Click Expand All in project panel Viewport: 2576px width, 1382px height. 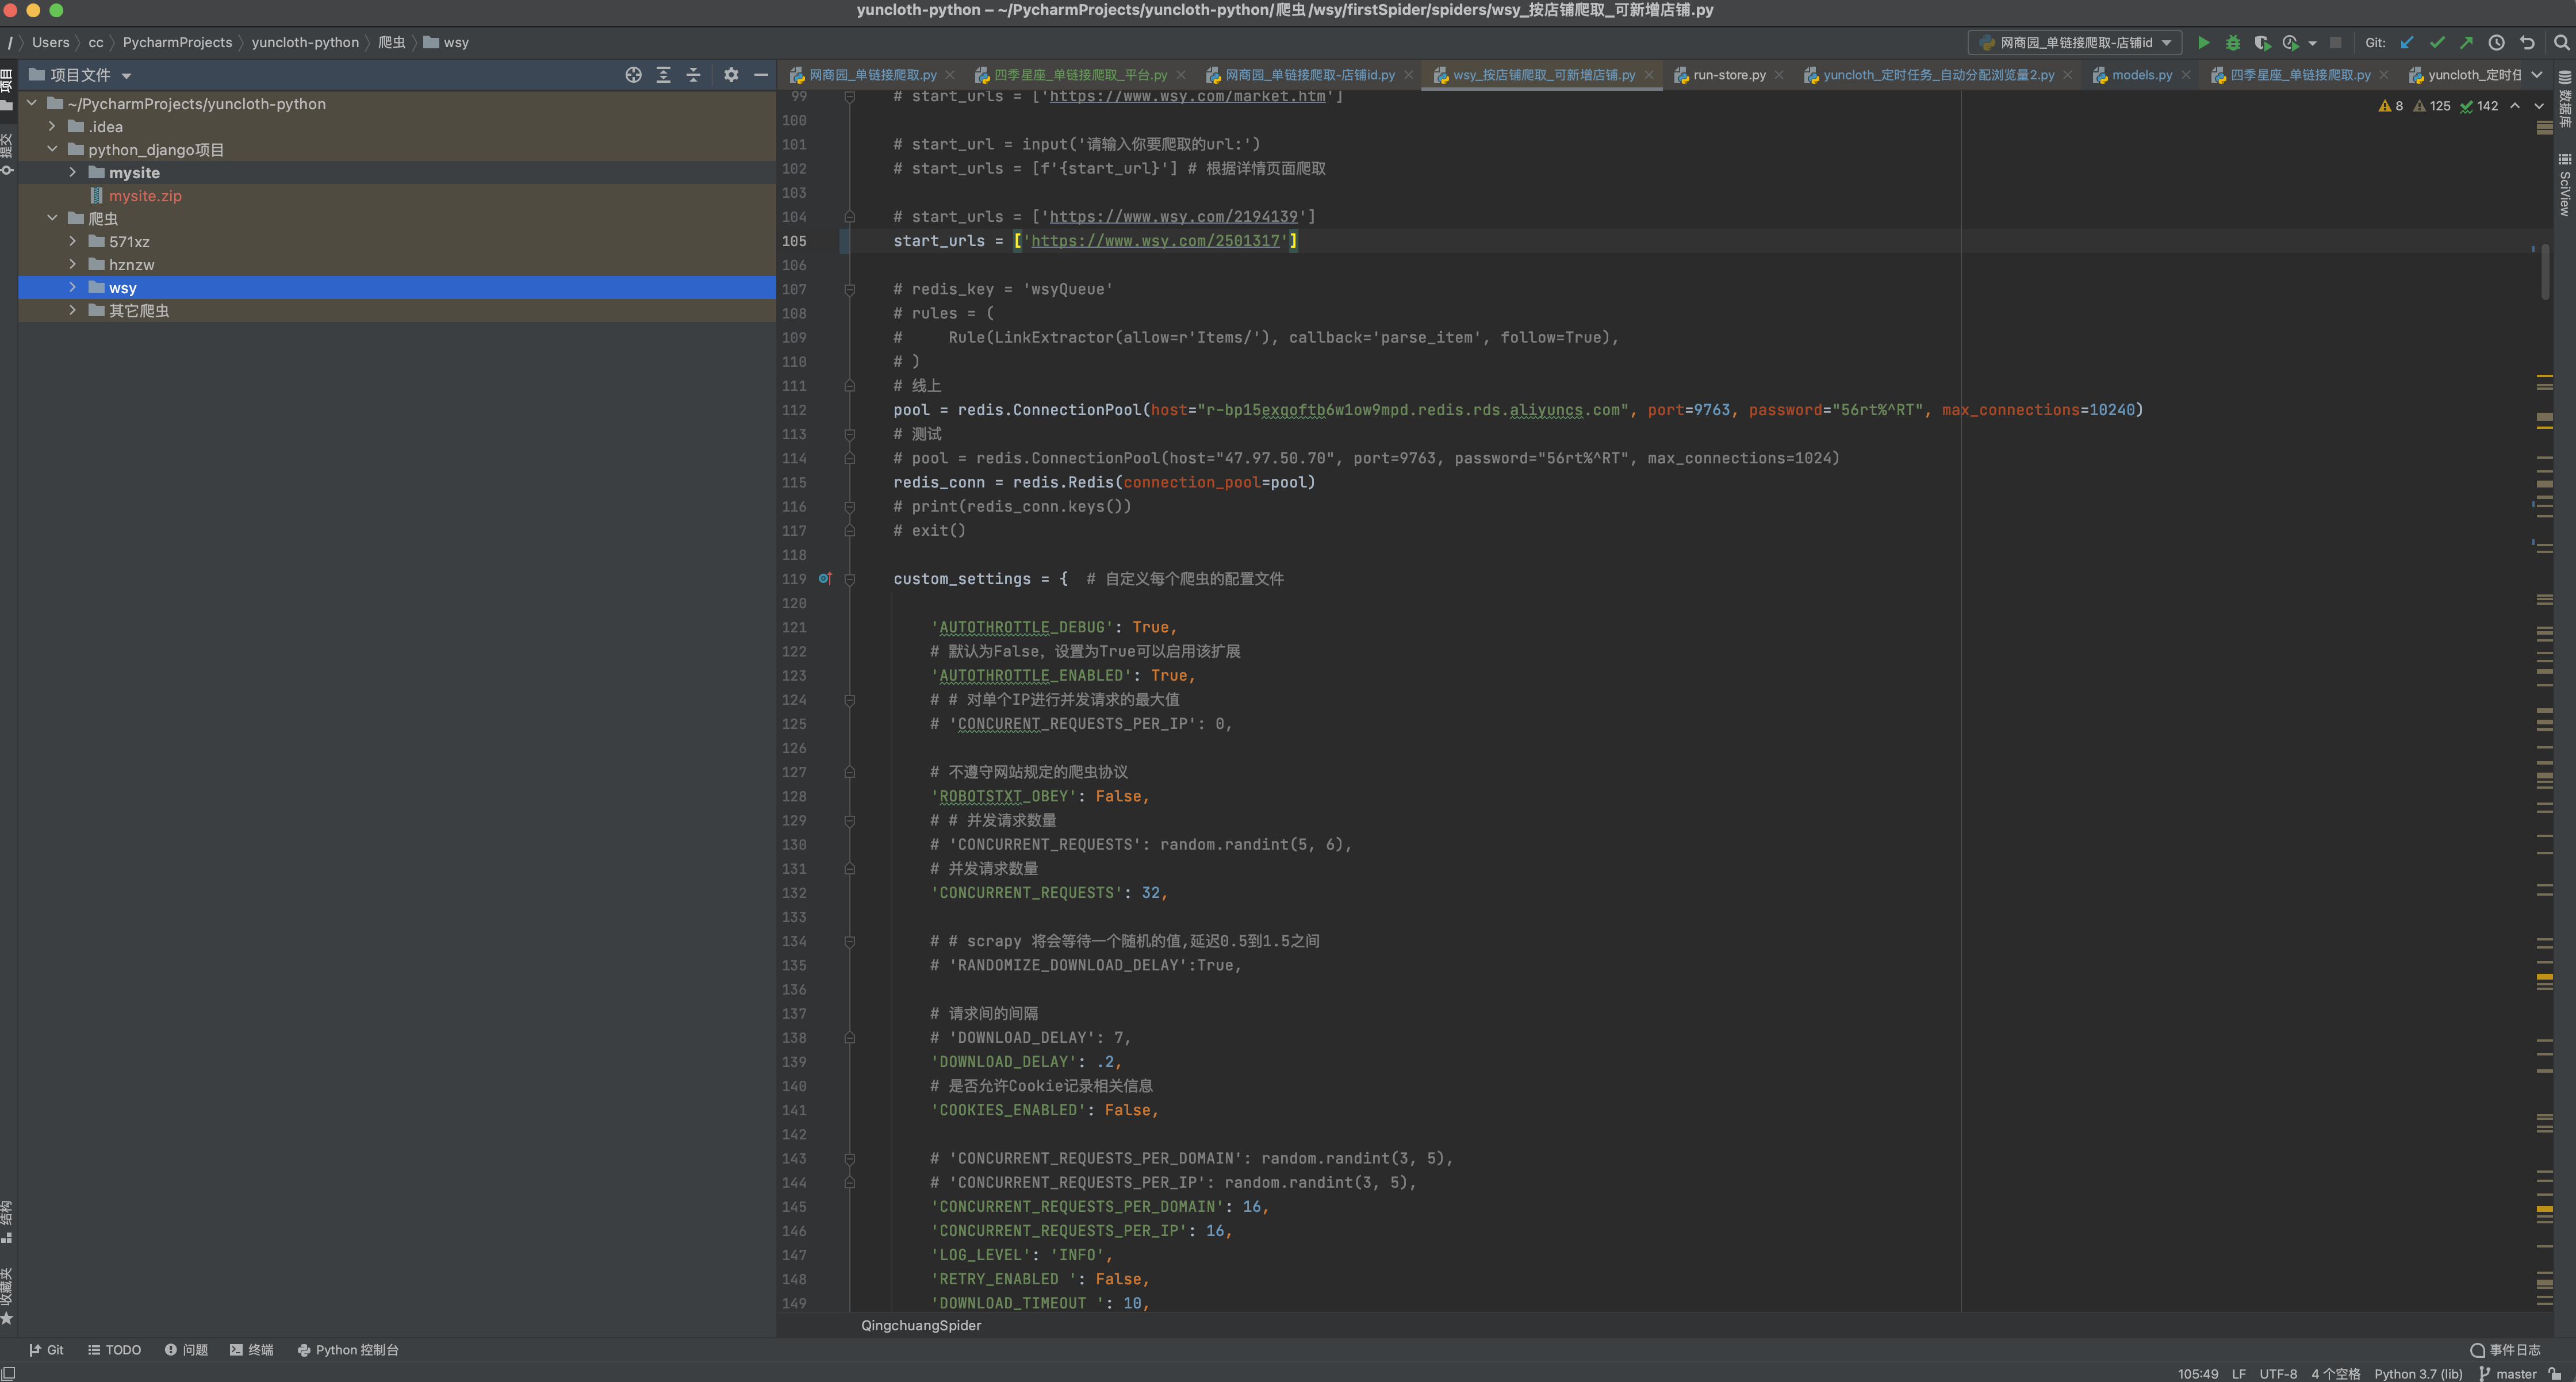tap(663, 75)
